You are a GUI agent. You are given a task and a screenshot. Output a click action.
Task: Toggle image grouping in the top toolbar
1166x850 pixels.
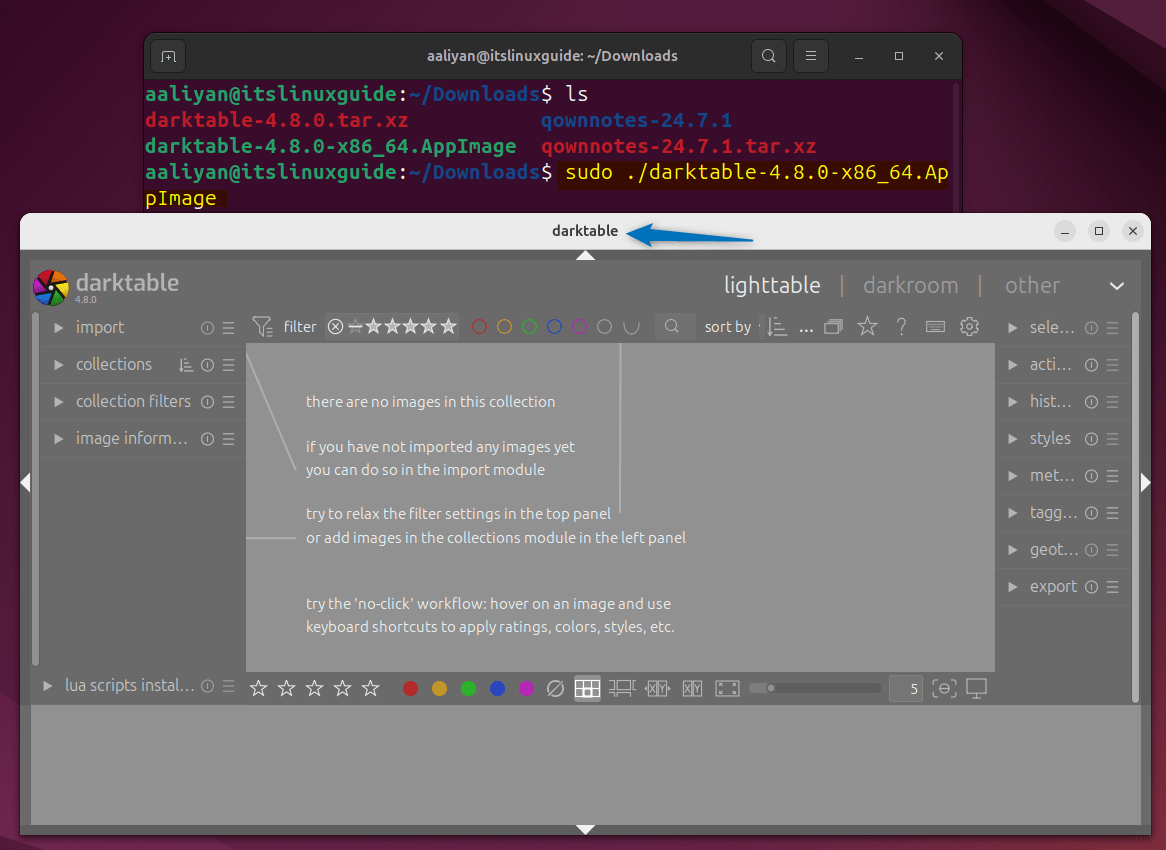[x=833, y=326]
